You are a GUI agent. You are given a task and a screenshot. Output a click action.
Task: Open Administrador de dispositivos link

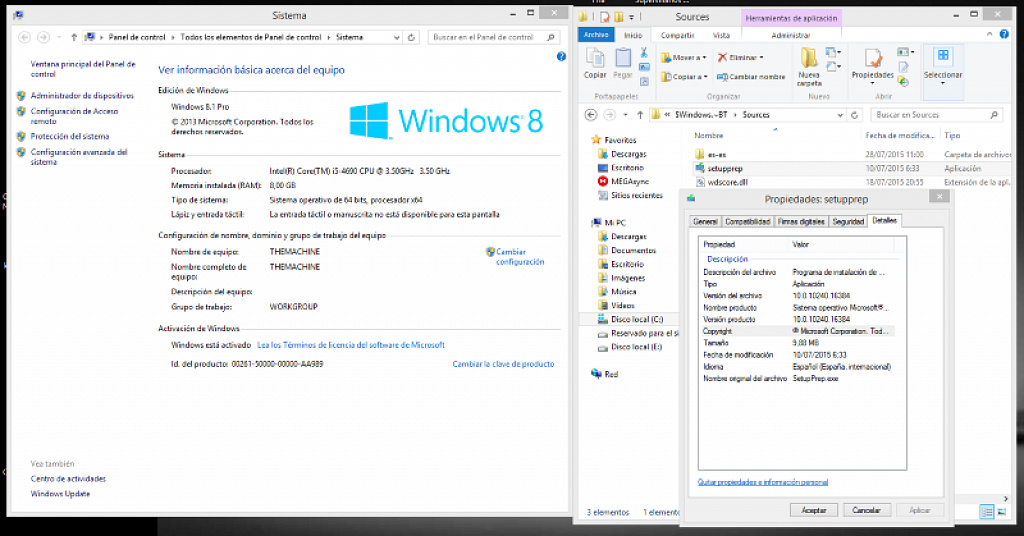coord(82,96)
